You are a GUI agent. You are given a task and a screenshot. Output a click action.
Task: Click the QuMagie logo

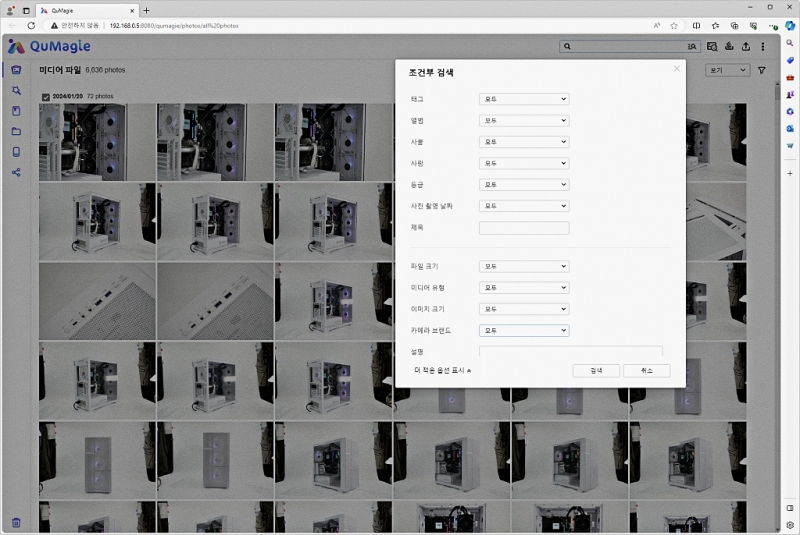pos(50,46)
